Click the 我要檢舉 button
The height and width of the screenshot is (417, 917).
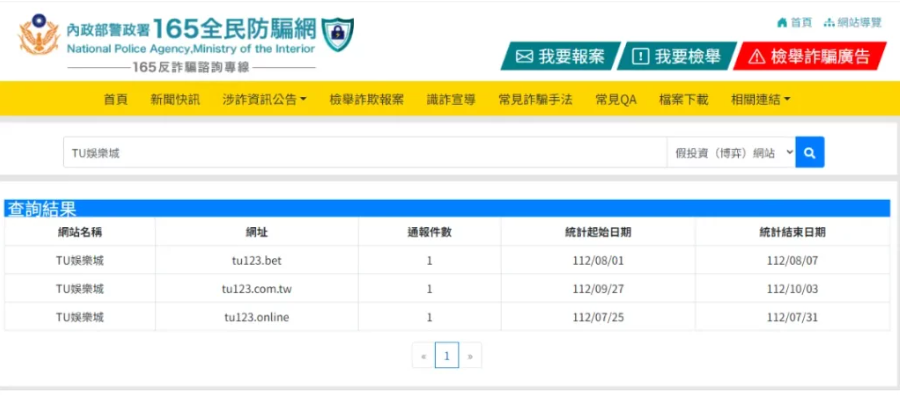click(676, 57)
